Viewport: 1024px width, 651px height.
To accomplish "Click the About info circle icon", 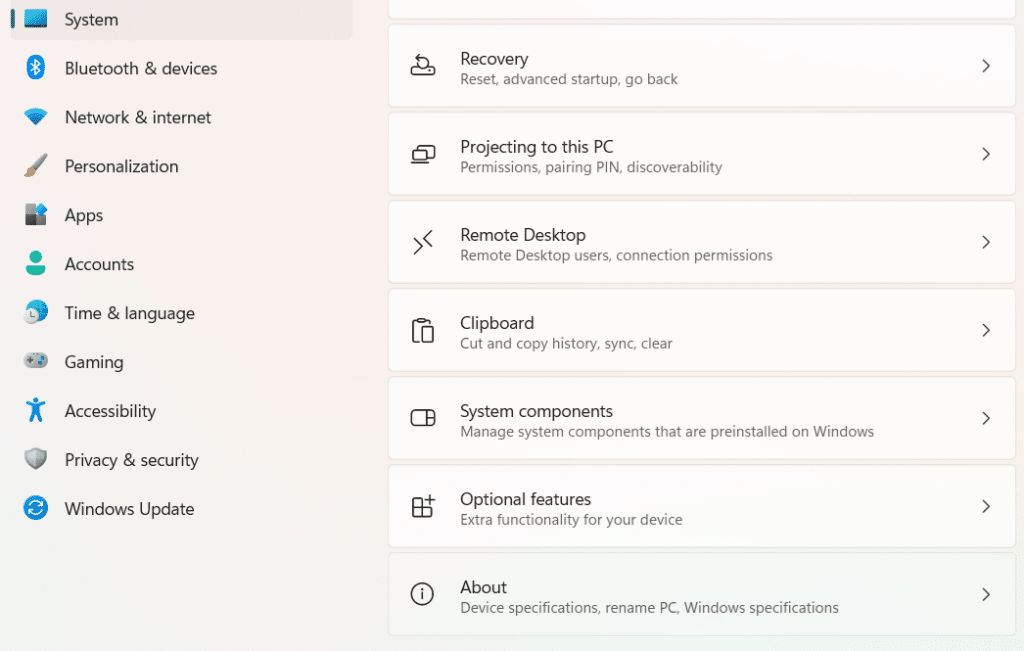I will click(x=423, y=594).
